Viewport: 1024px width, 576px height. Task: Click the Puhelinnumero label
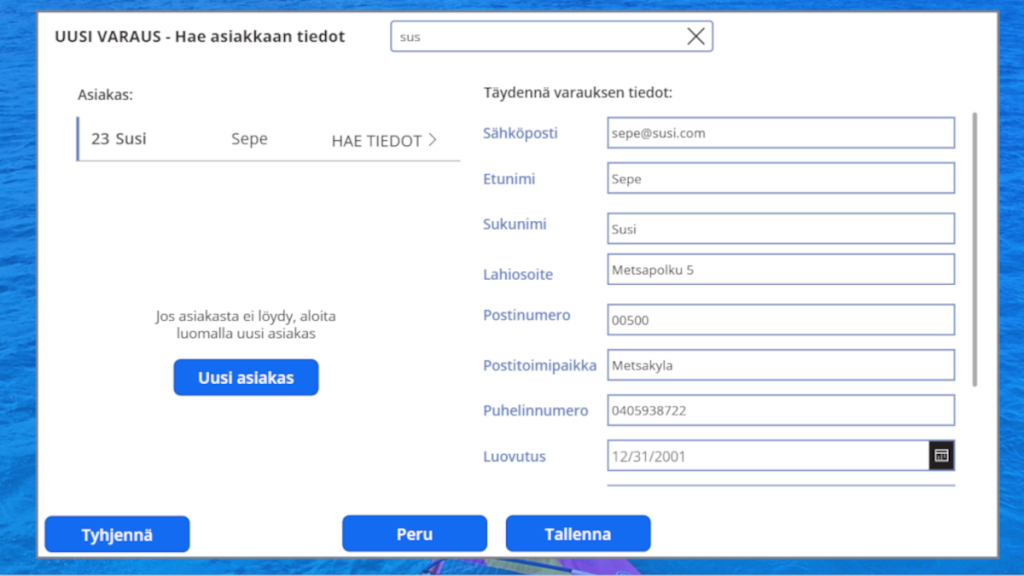tap(536, 410)
